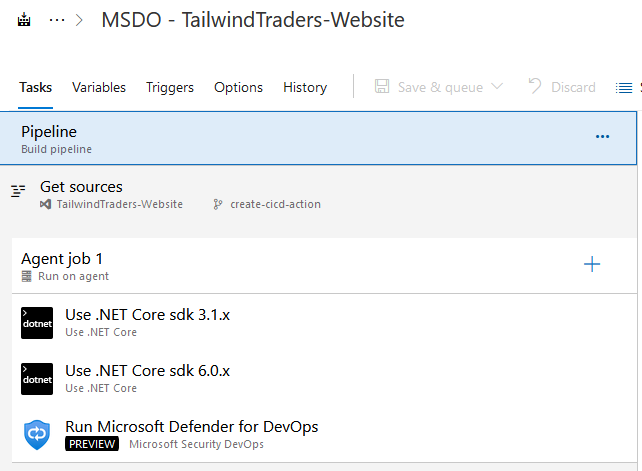
Task: Click the pipelines icon in the breadcrumb
Action: (24, 20)
